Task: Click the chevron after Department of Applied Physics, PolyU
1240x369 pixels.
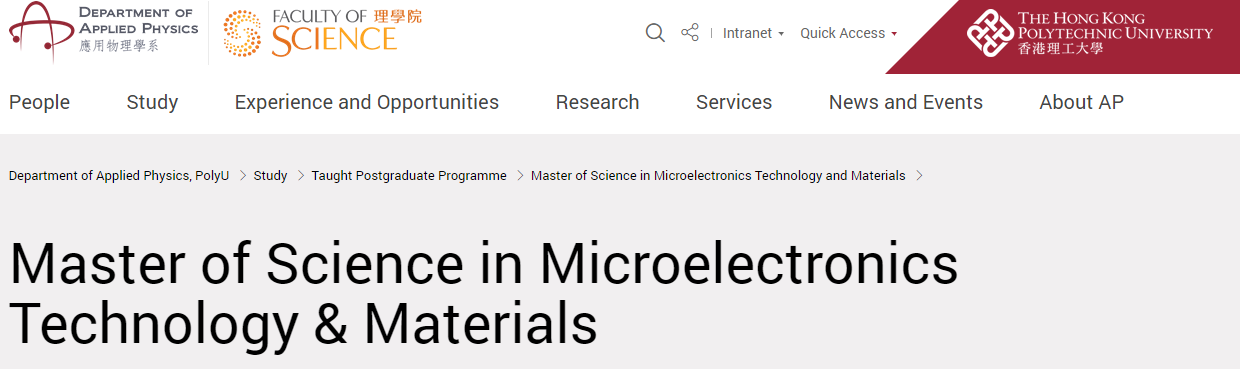Action: click(x=242, y=176)
